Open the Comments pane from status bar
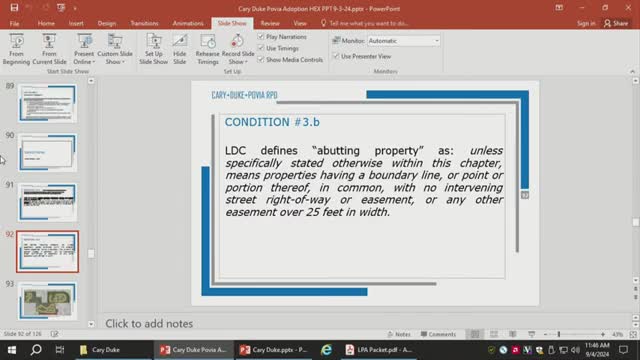 pos(438,334)
